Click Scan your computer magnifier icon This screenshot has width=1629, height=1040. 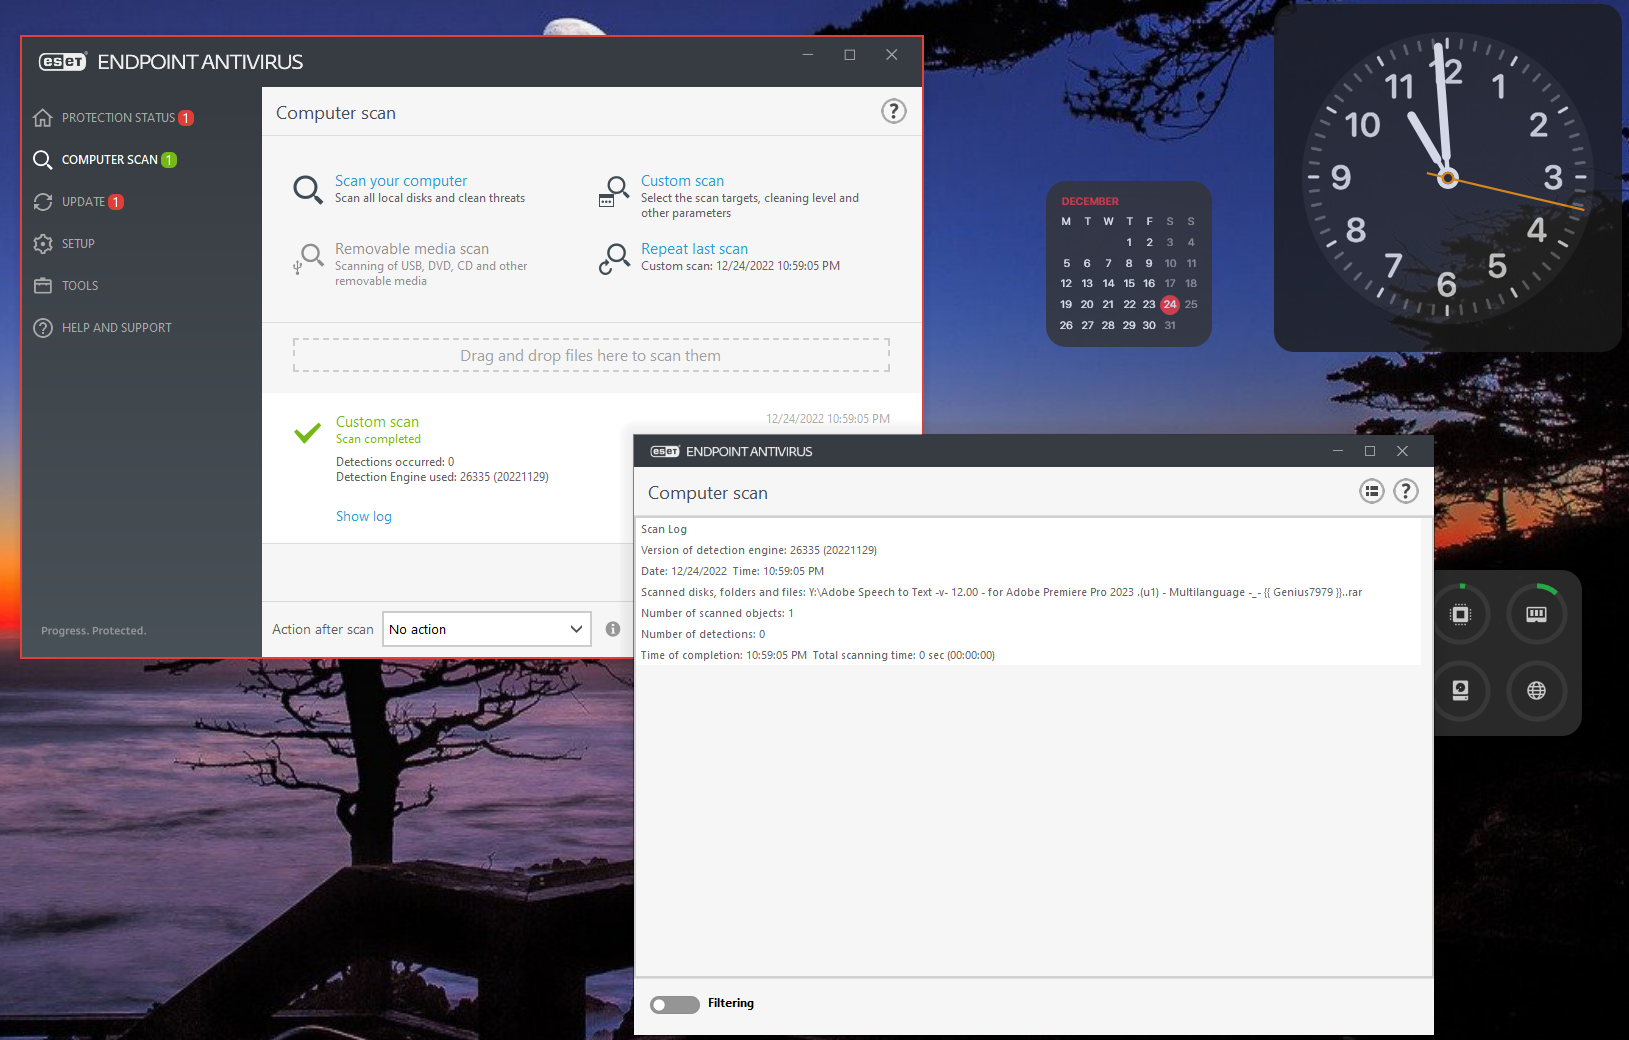pos(307,189)
